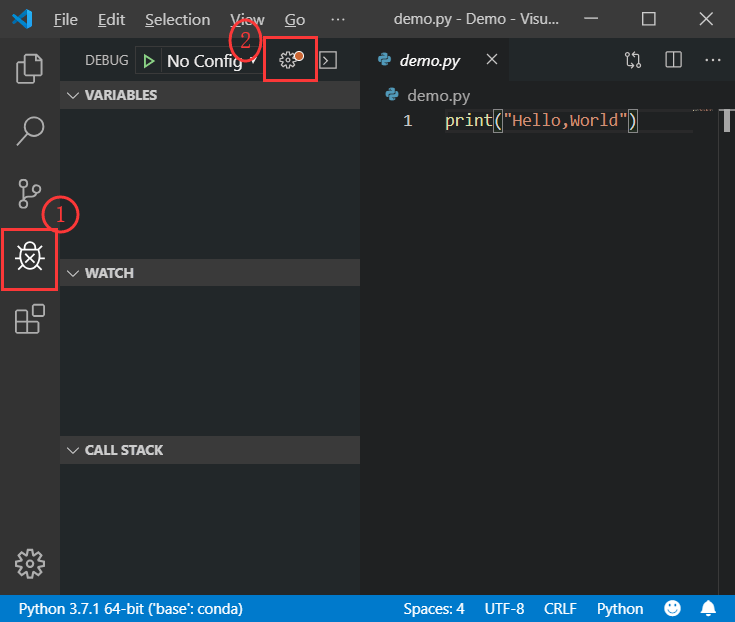The height and width of the screenshot is (622, 735).
Task: Open launch.json configuration gear icon
Action: coord(291,60)
